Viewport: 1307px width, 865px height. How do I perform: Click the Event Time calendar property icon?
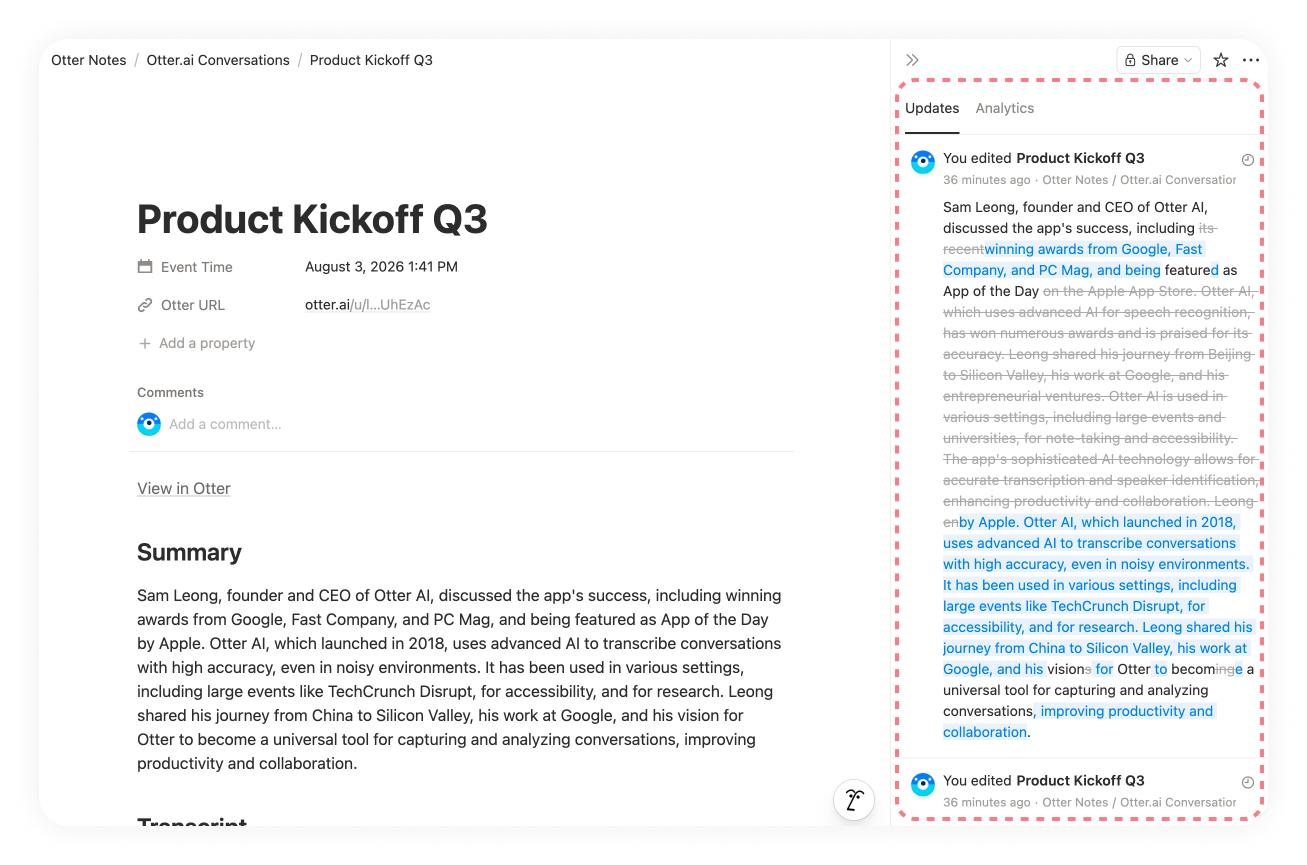(145, 267)
